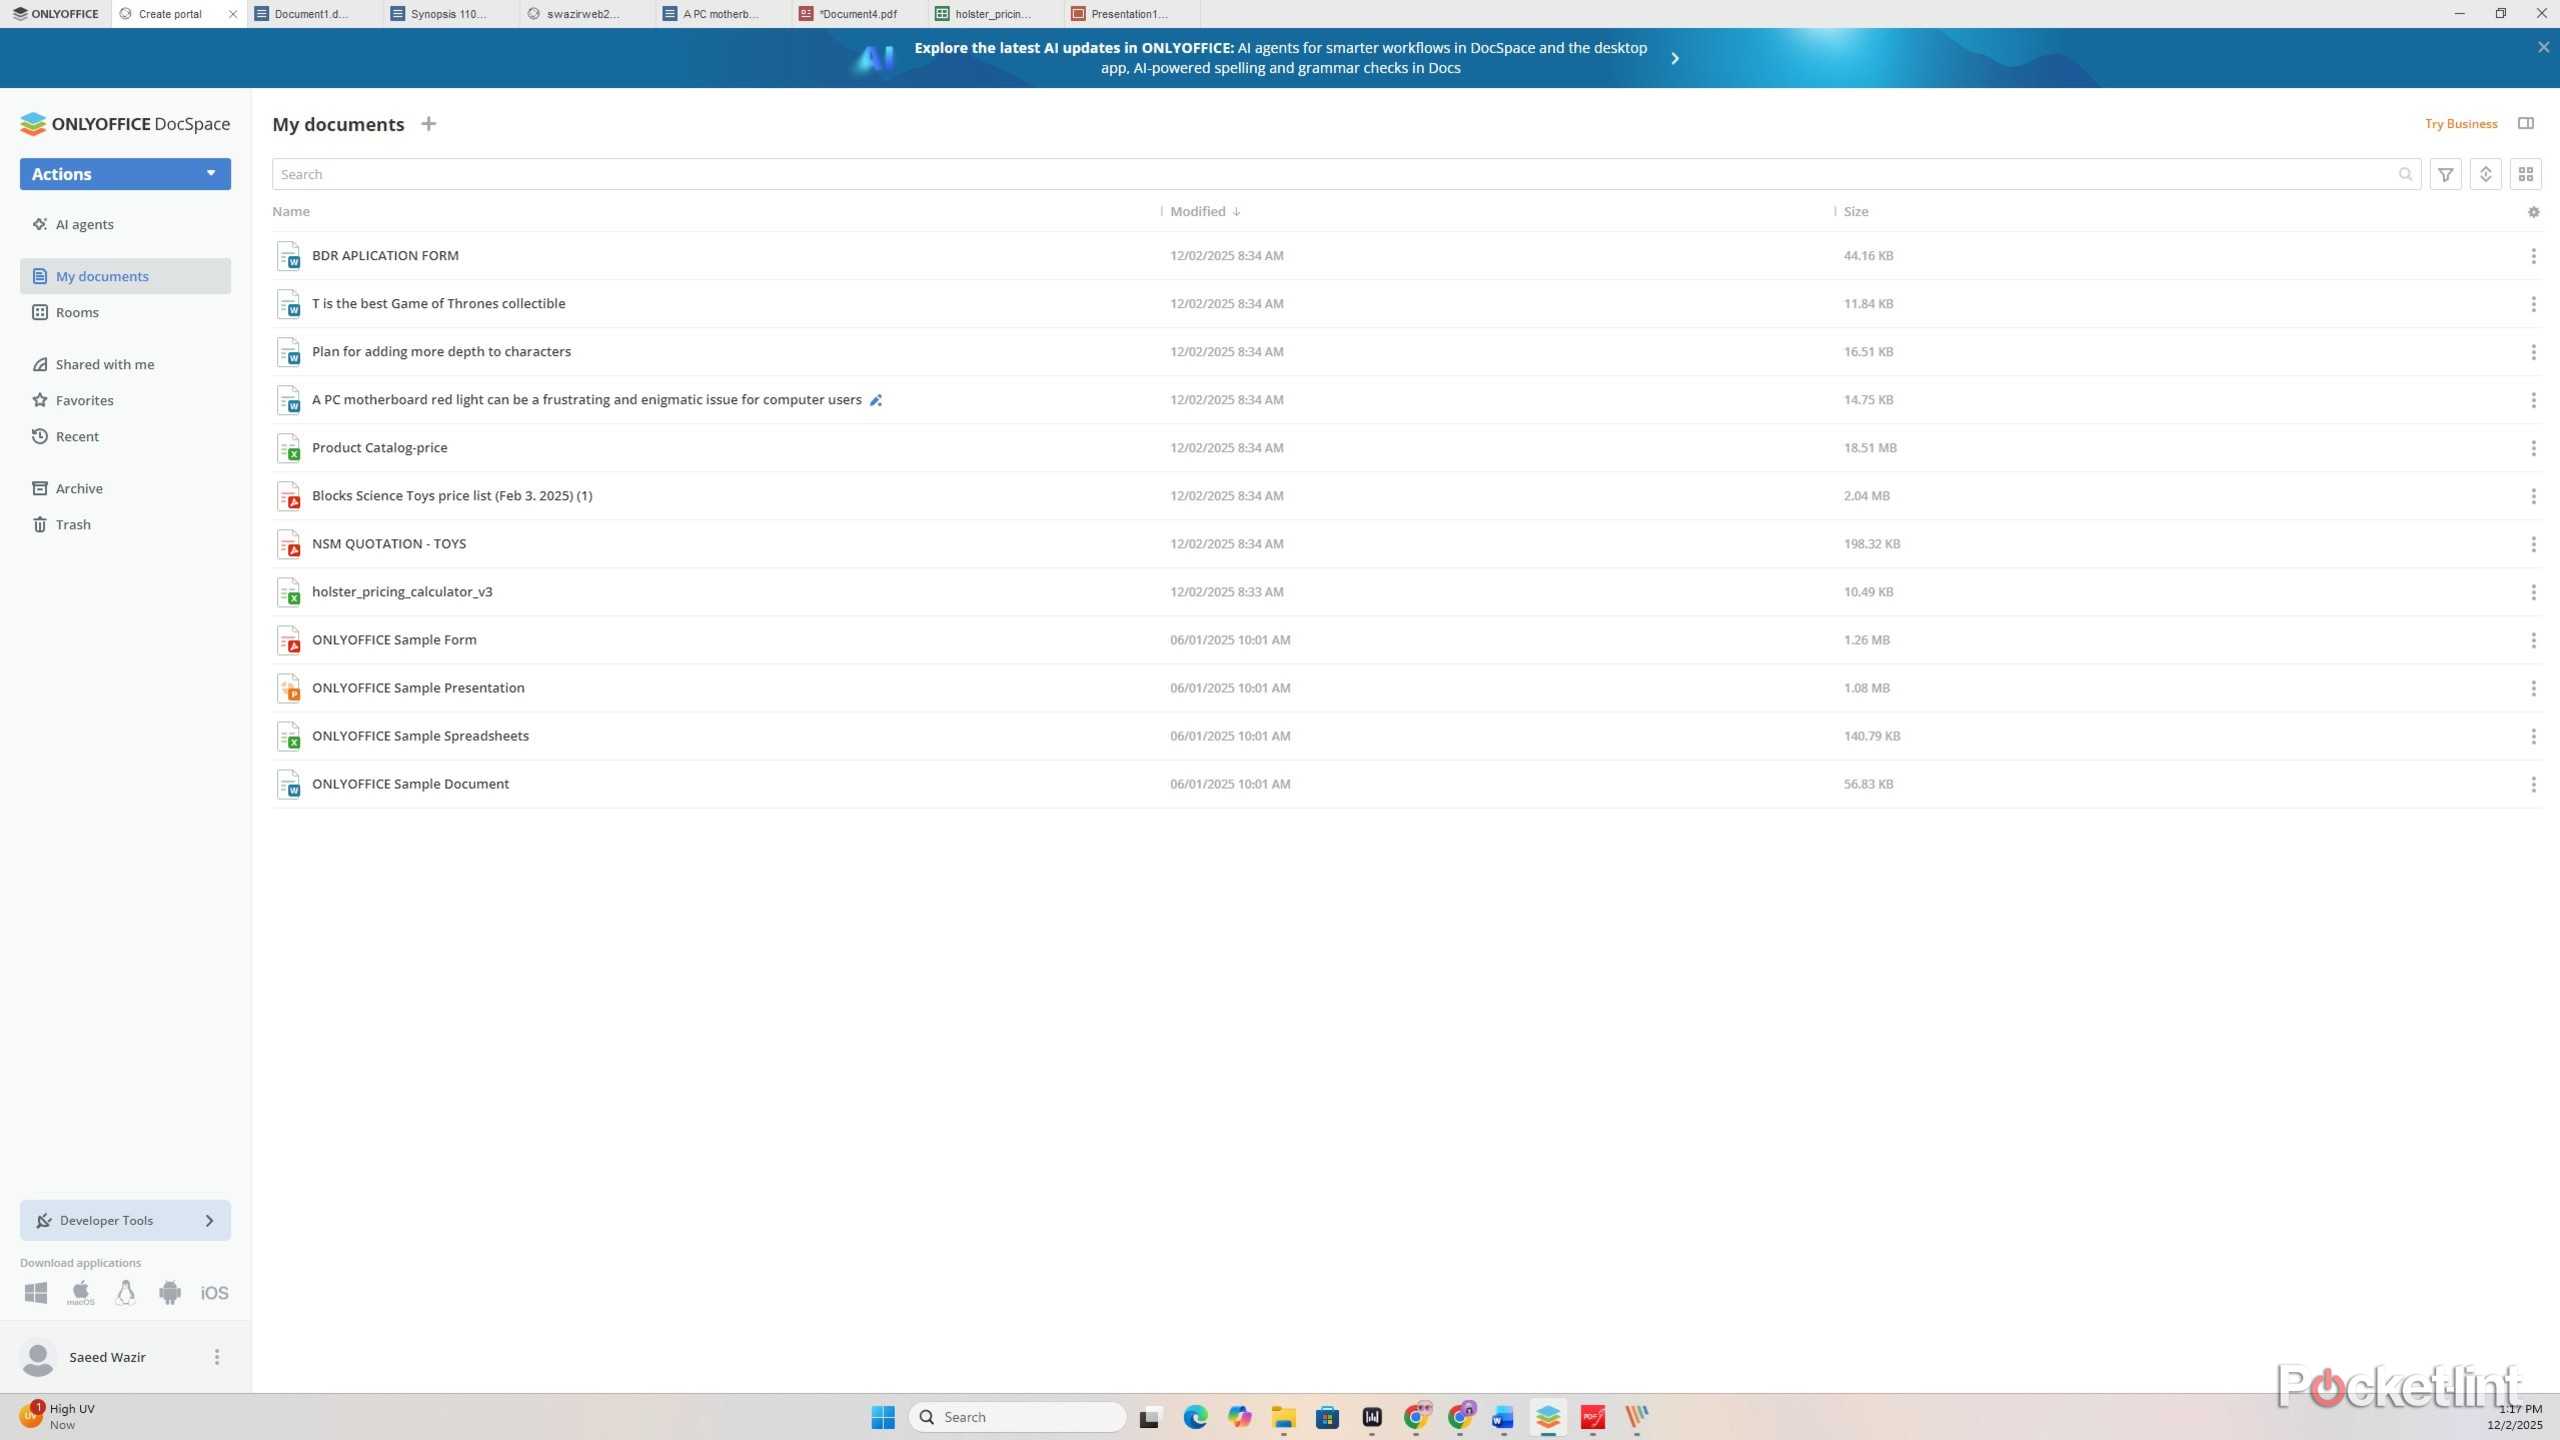The width and height of the screenshot is (2560, 1440).
Task: Open Microsoft Edge from taskbar
Action: pyautogui.click(x=1195, y=1417)
